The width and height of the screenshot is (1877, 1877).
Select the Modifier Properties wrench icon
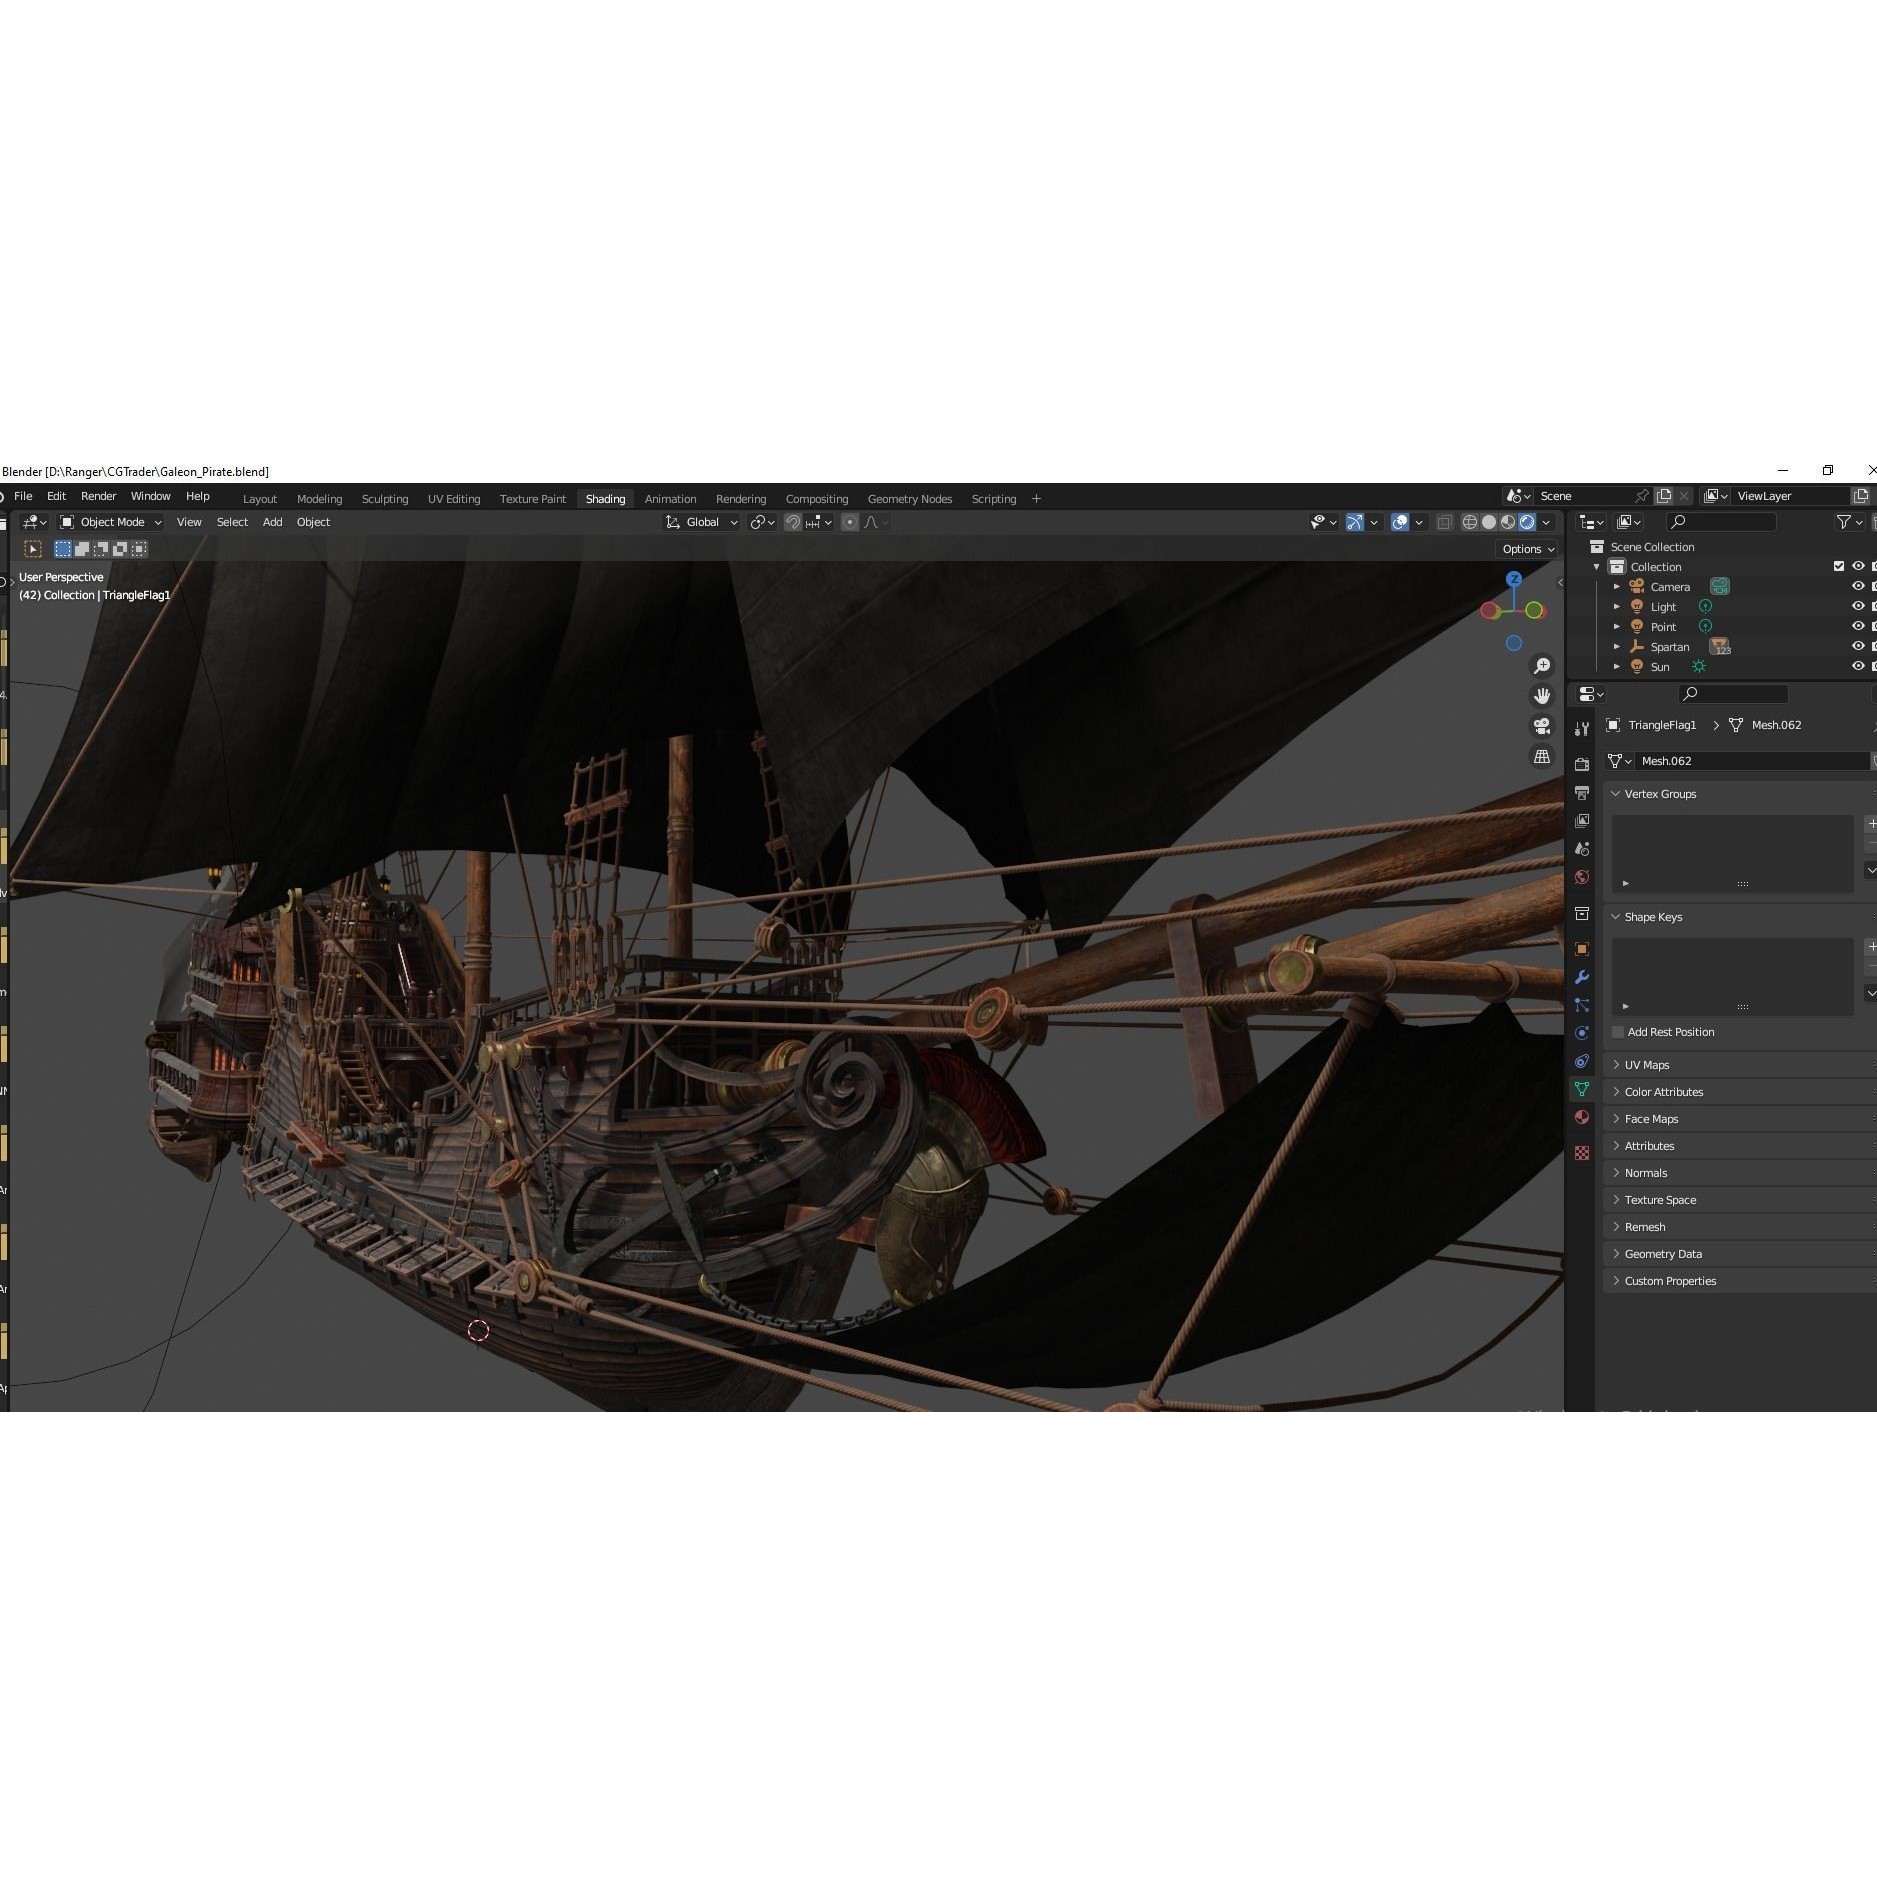[1583, 978]
